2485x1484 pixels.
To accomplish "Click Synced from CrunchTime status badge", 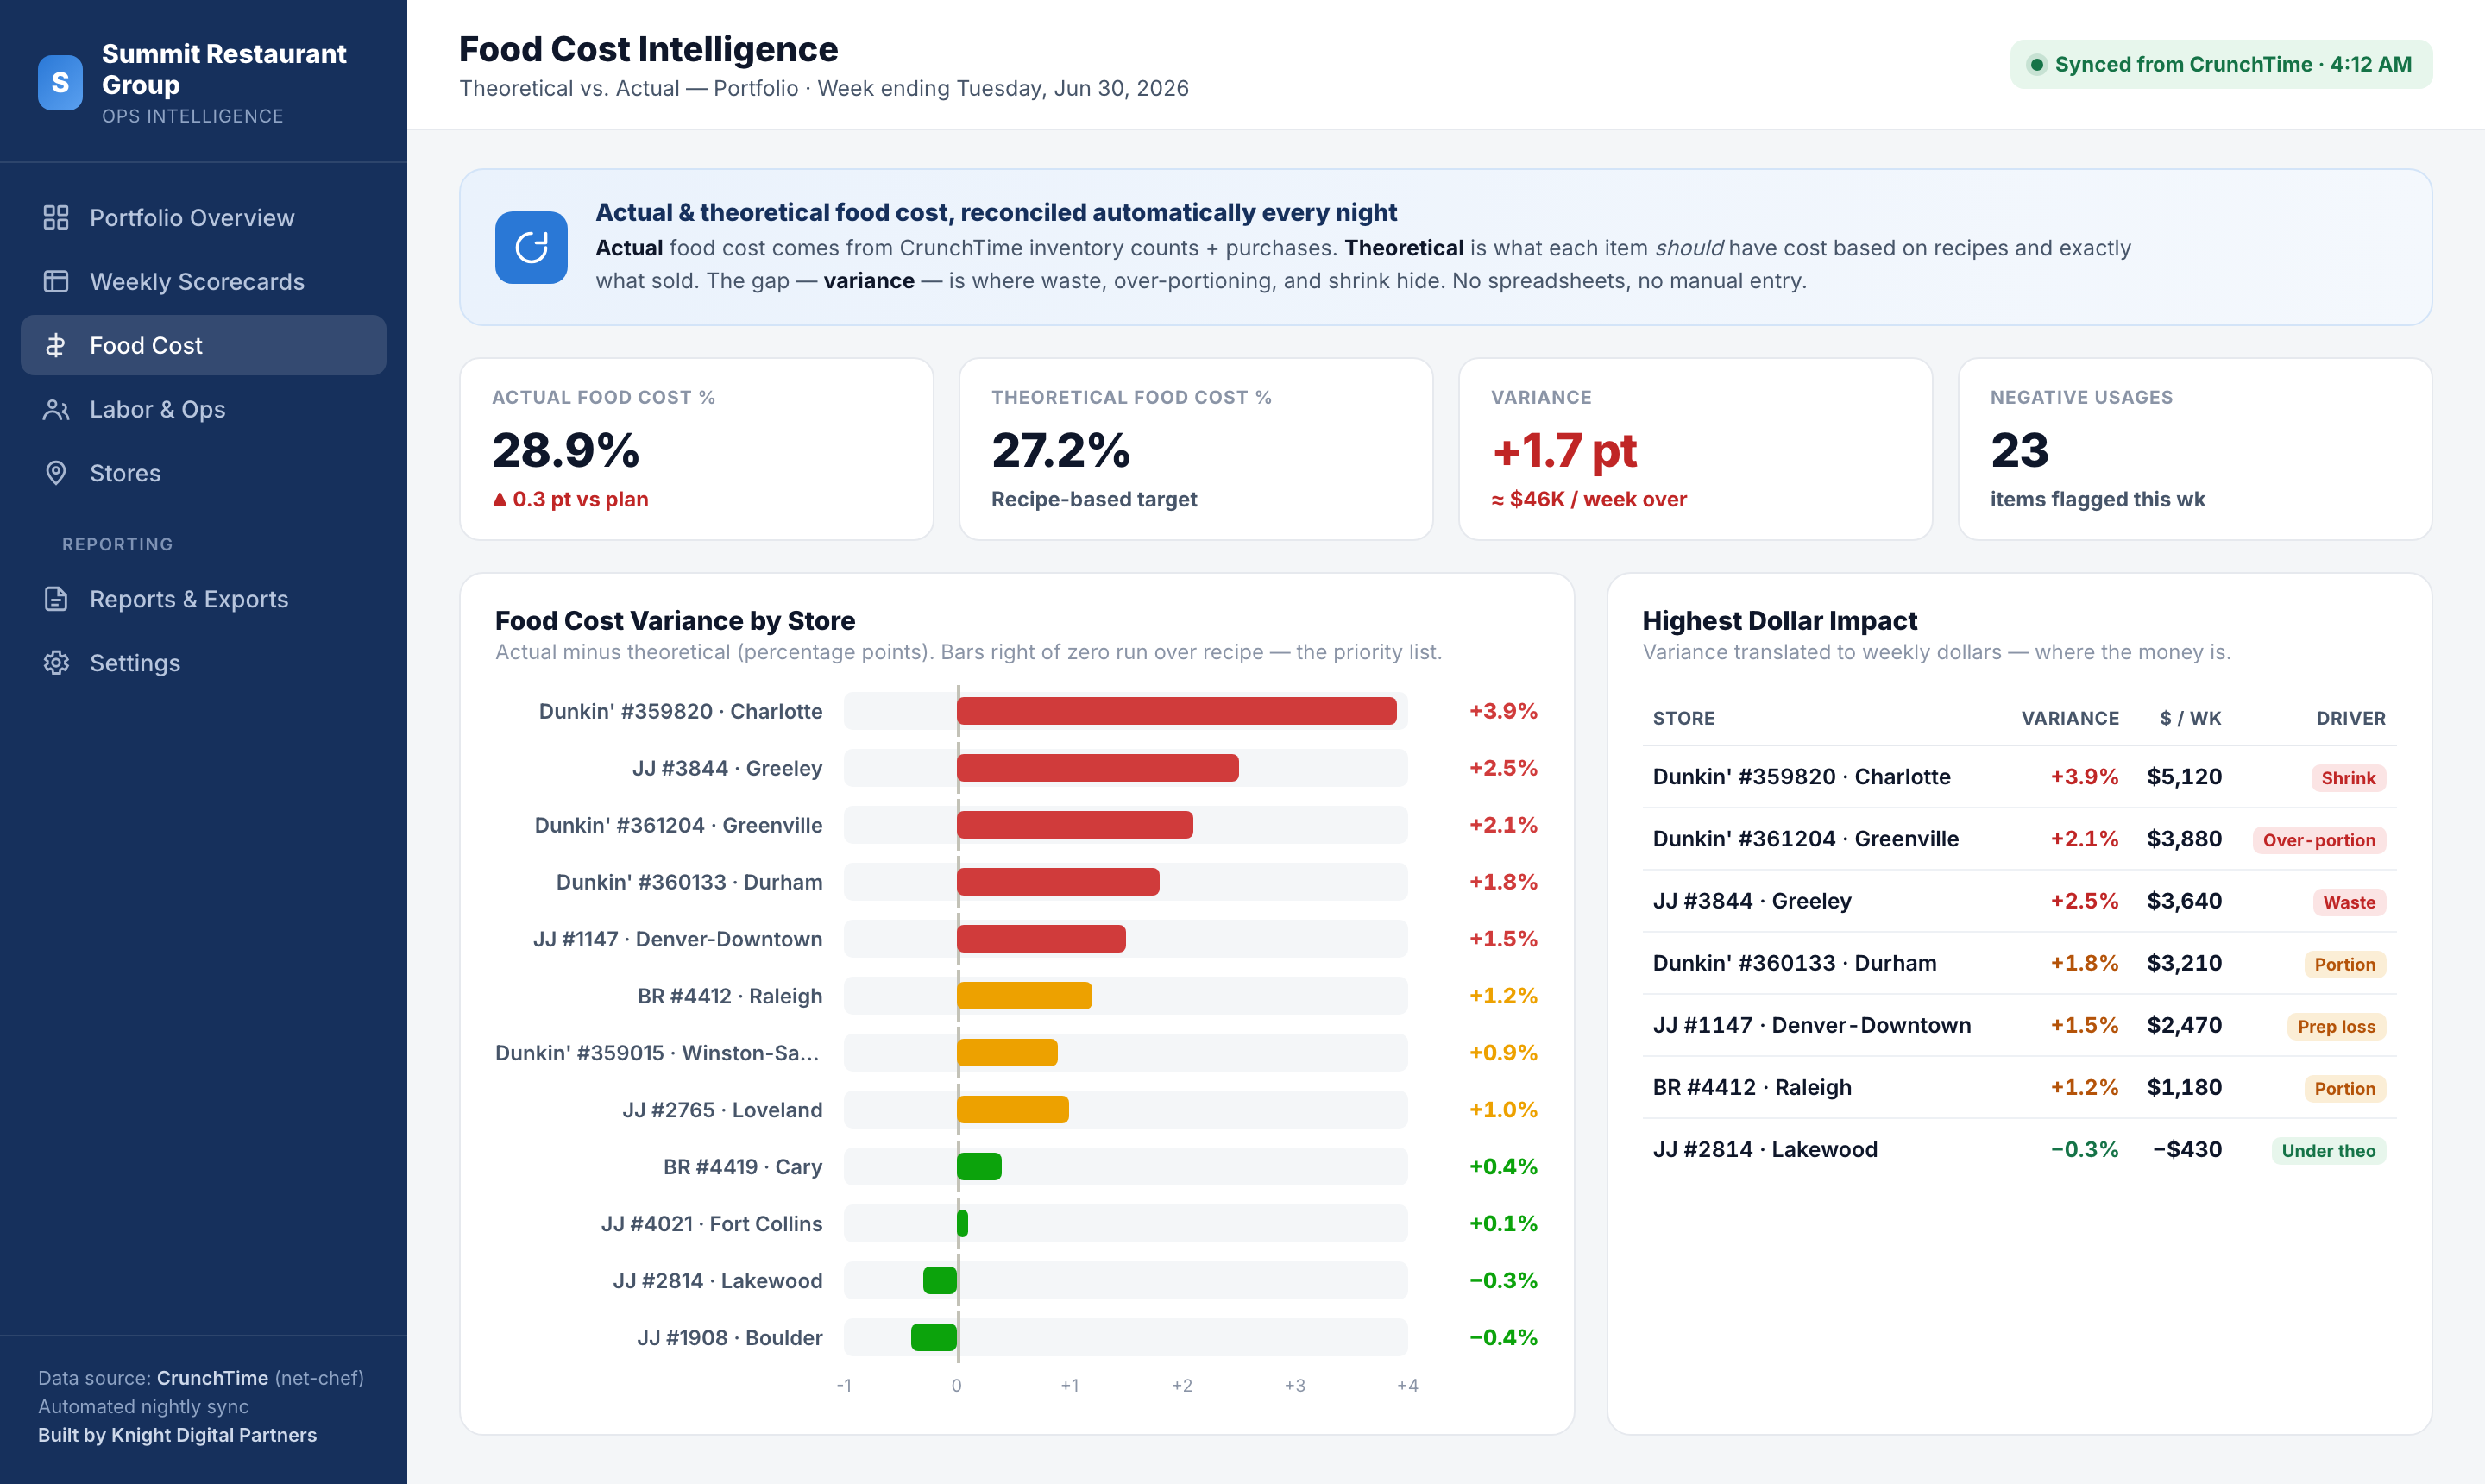I will [2221, 65].
